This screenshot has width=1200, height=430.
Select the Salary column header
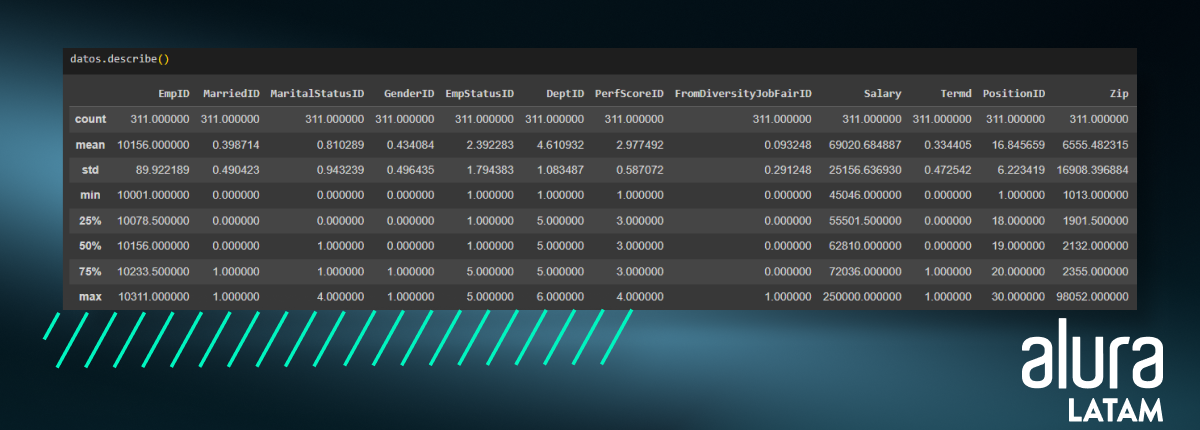(883, 94)
